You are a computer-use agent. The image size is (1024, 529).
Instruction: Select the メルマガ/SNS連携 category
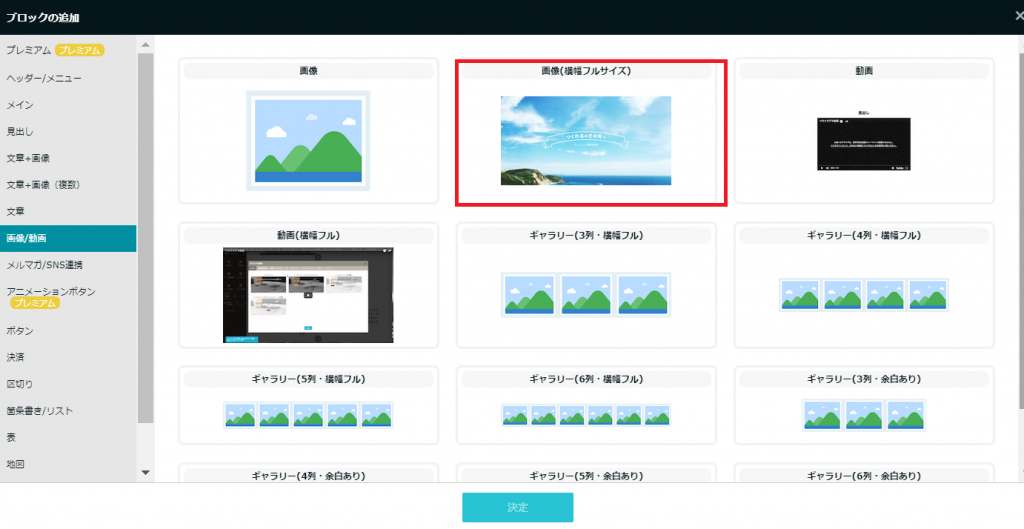click(45, 265)
